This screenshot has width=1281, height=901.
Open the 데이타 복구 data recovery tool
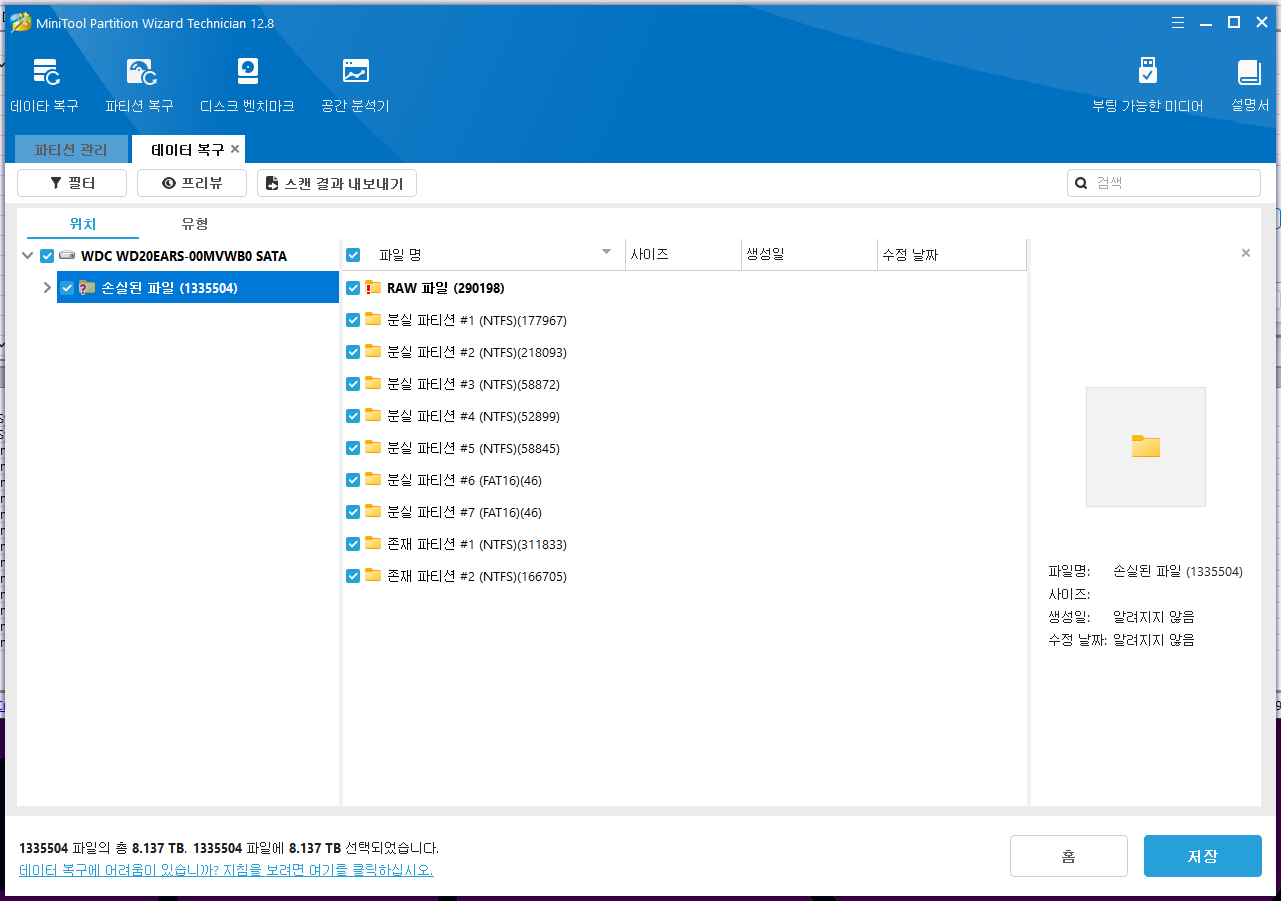(x=44, y=84)
